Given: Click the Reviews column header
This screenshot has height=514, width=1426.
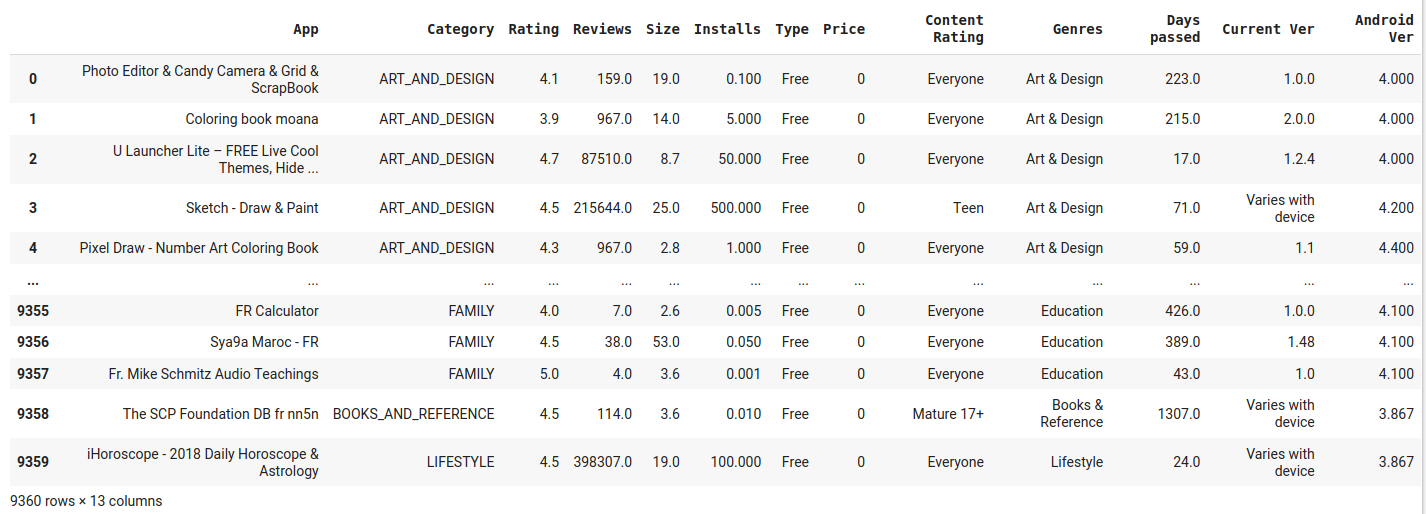Looking at the screenshot, I should coord(602,29).
